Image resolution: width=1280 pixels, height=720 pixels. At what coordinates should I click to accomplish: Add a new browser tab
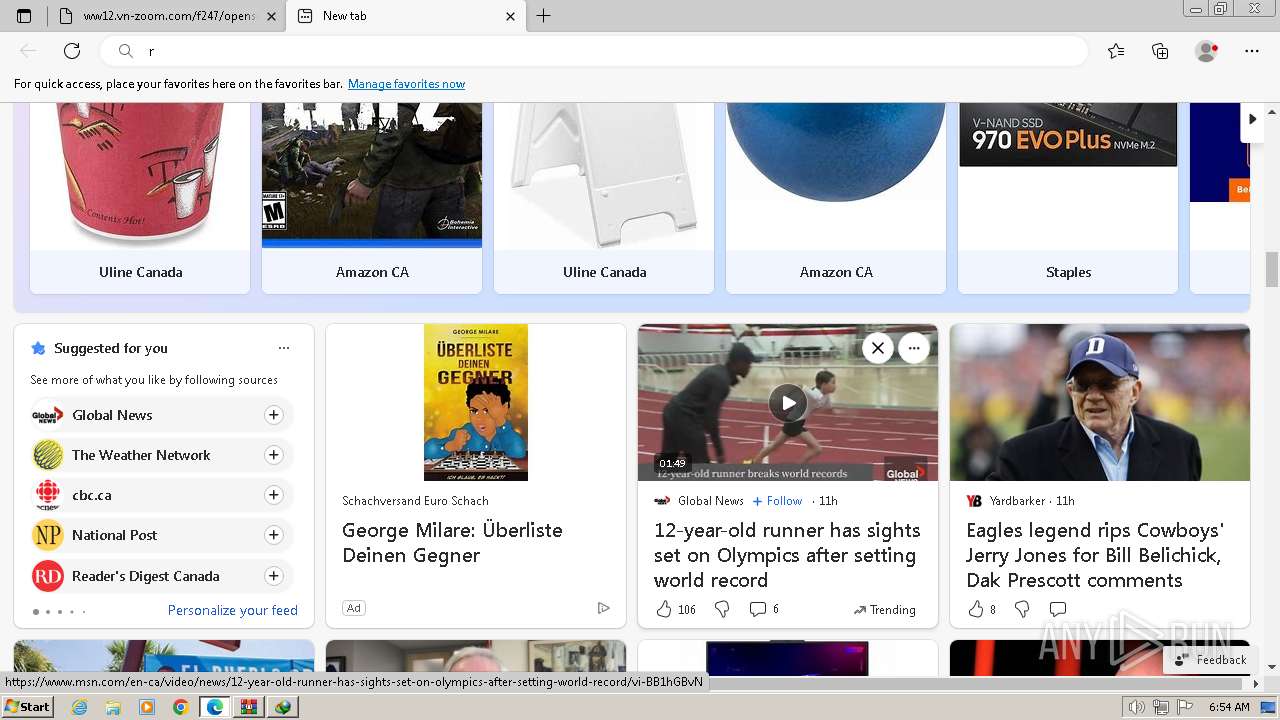(544, 16)
